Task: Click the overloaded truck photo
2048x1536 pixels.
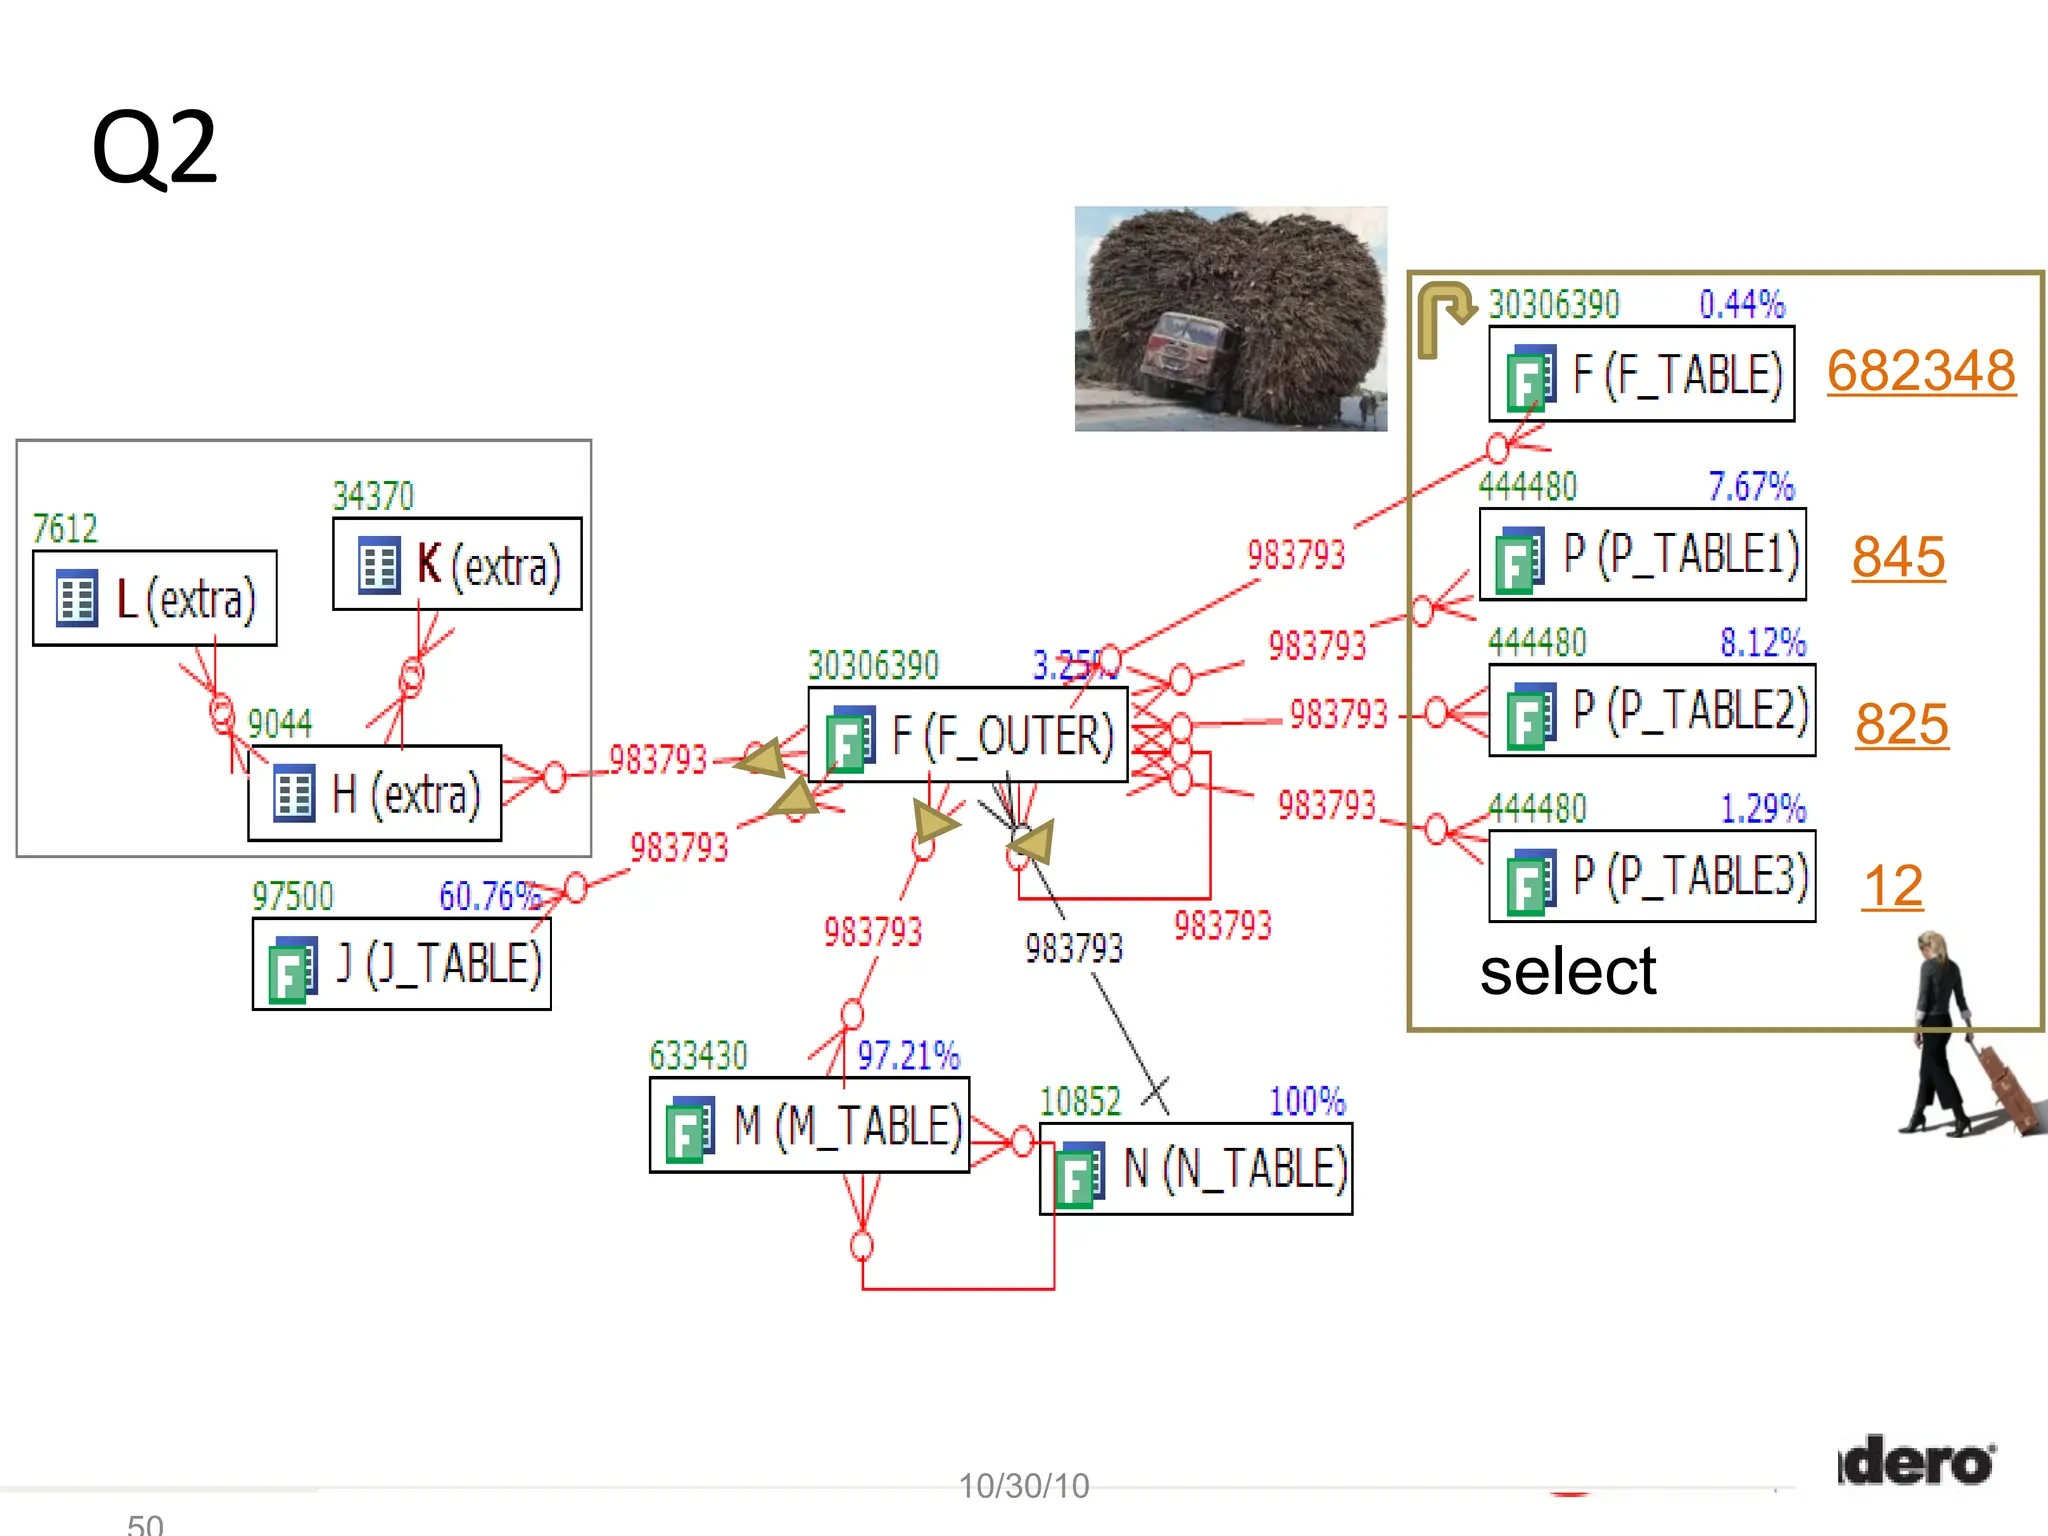Action: pos(1230,319)
